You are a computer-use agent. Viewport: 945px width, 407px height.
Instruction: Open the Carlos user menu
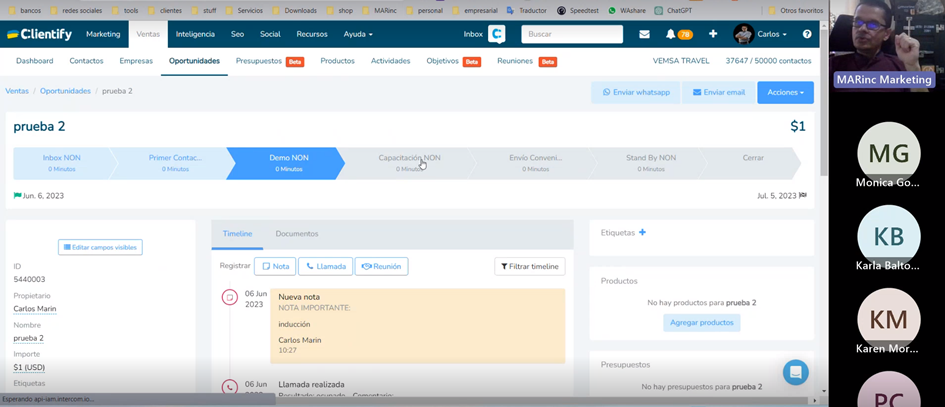pyautogui.click(x=761, y=34)
